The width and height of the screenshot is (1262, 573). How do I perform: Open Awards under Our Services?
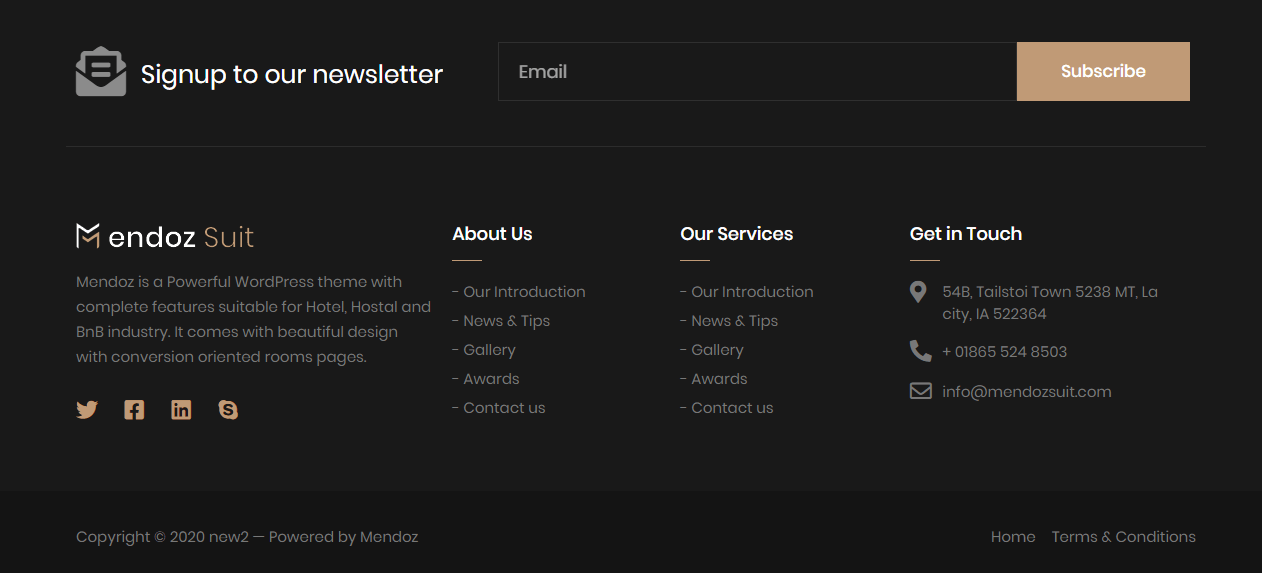click(719, 379)
